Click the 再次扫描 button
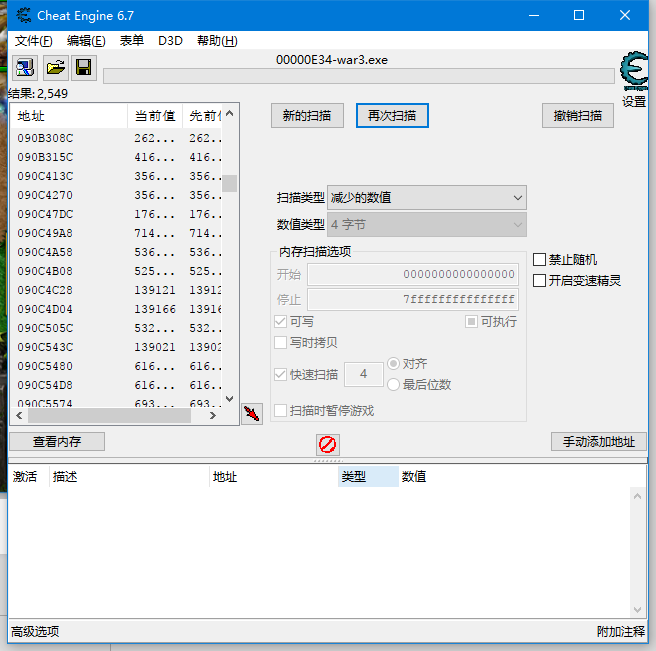 pos(392,115)
